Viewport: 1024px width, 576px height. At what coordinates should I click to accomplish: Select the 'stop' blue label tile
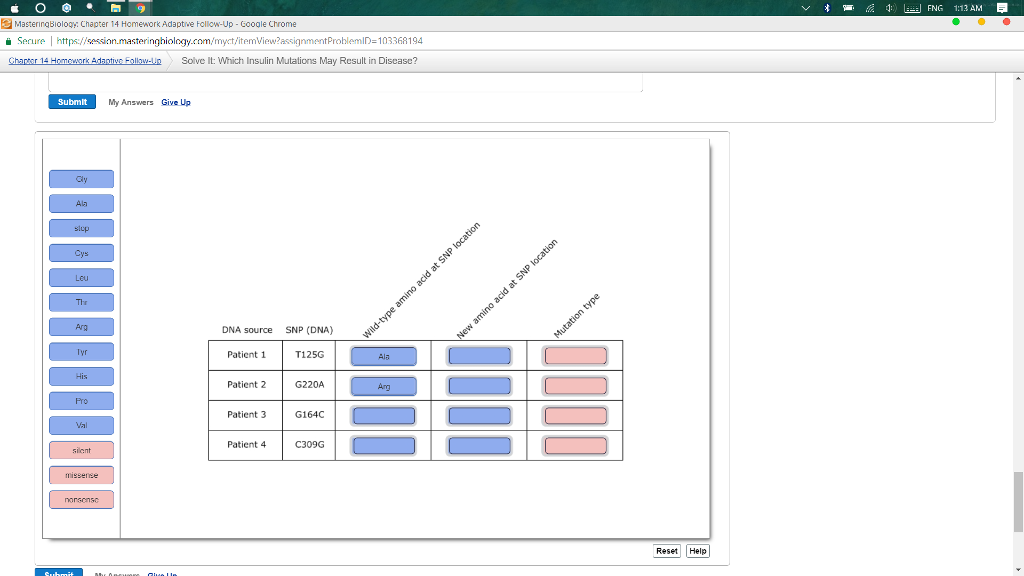tap(81, 228)
